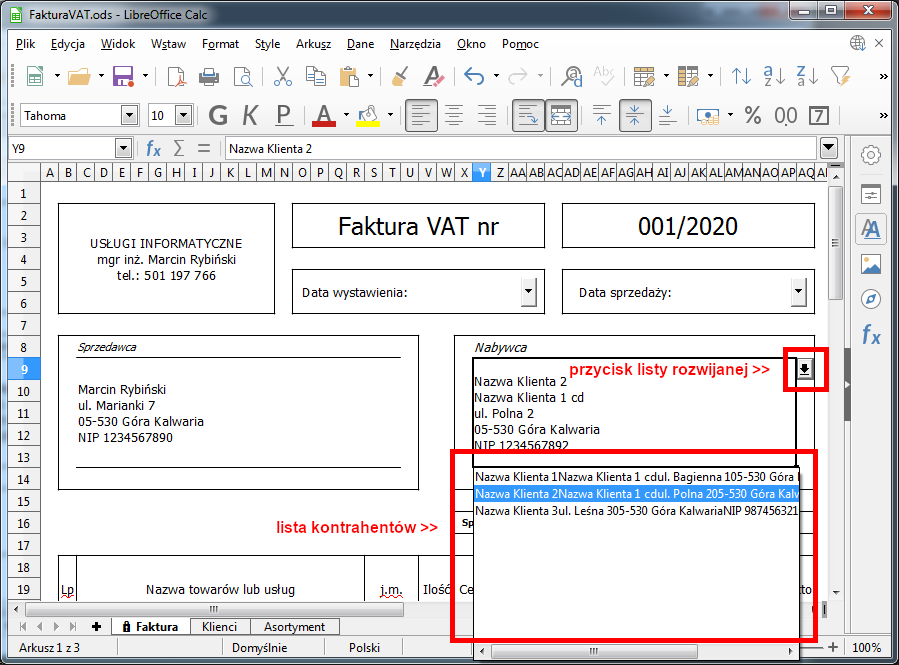Viewport: 899px width, 665px height.
Task: Switch to the Klienci sheet tab
Action: [219, 627]
